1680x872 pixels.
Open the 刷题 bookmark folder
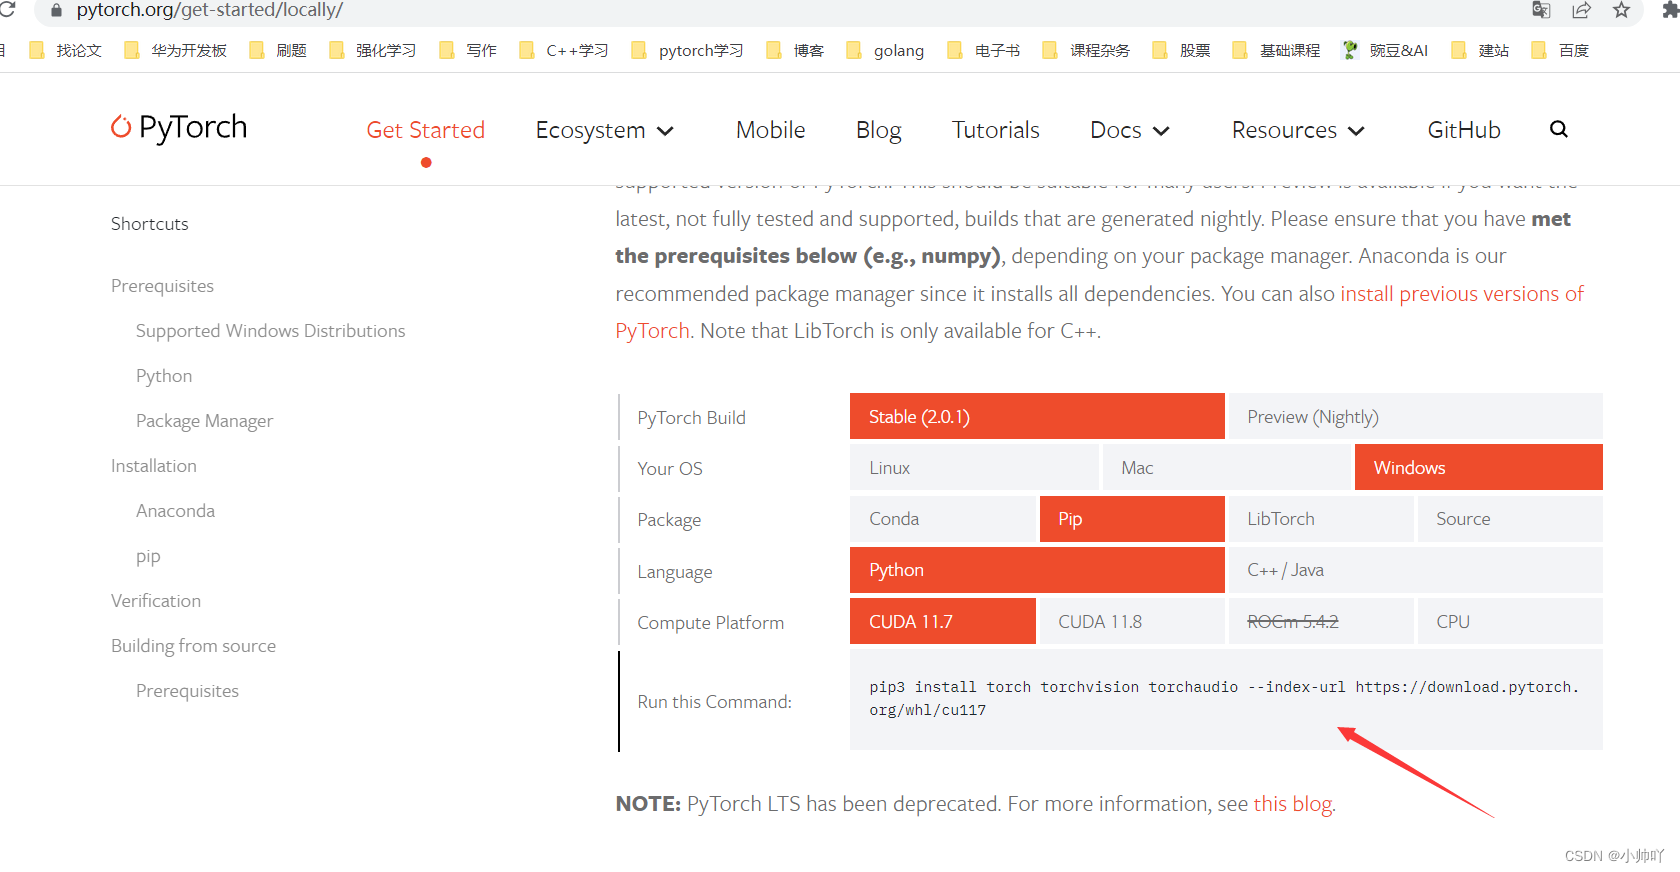[x=278, y=50]
